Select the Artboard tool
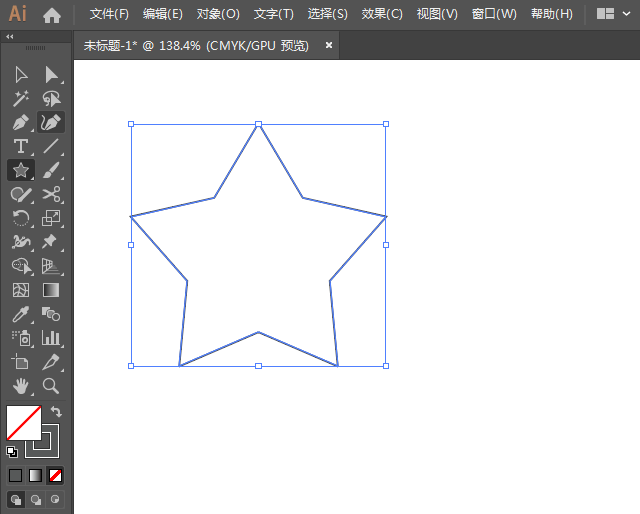 click(x=20, y=361)
